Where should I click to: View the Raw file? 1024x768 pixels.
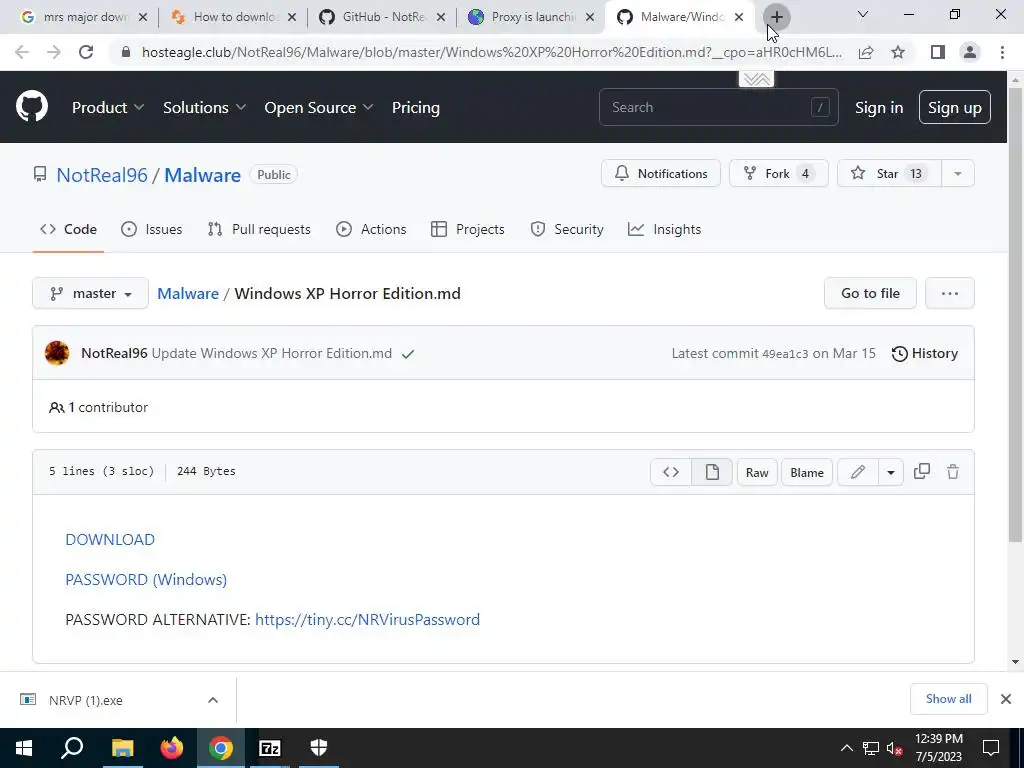coord(757,472)
